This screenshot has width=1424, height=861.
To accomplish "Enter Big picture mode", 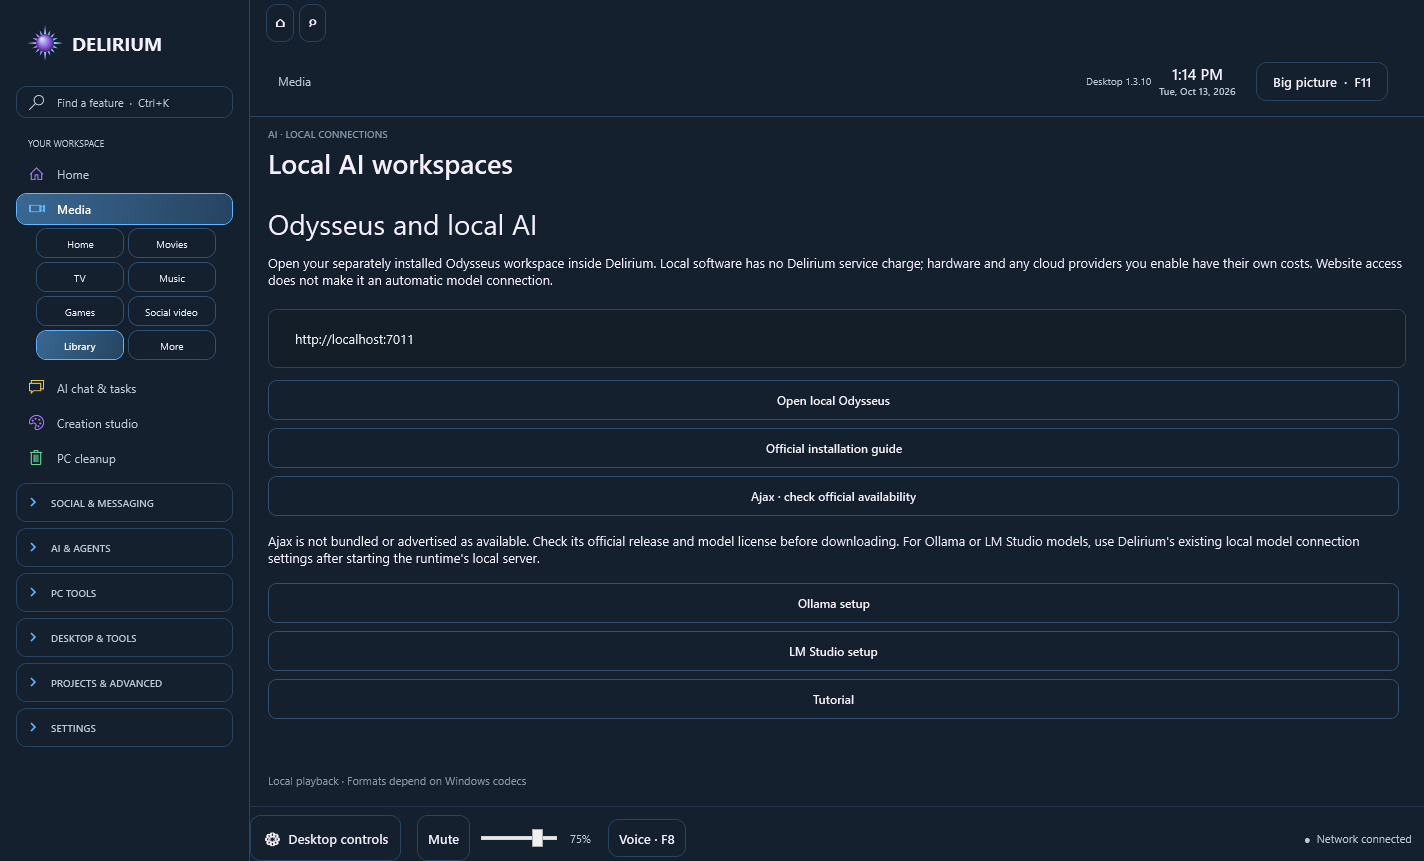I will 1321,82.
